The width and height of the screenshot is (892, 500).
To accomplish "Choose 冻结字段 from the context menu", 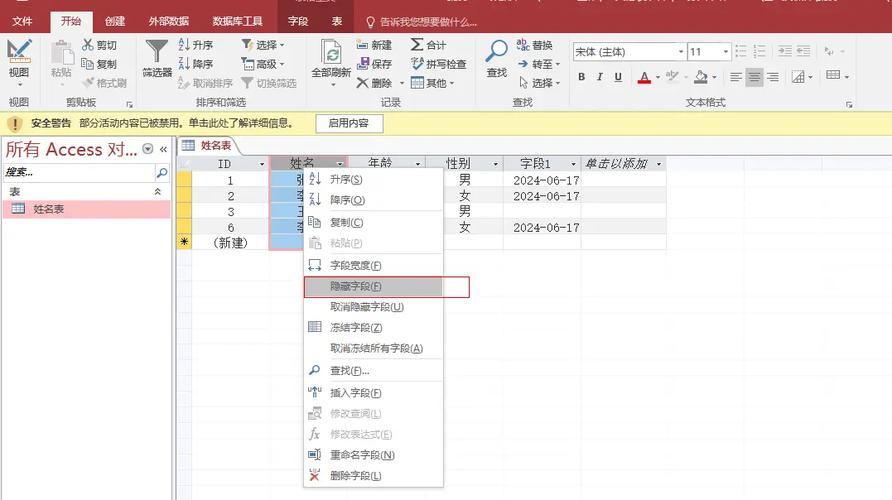I will coord(356,328).
